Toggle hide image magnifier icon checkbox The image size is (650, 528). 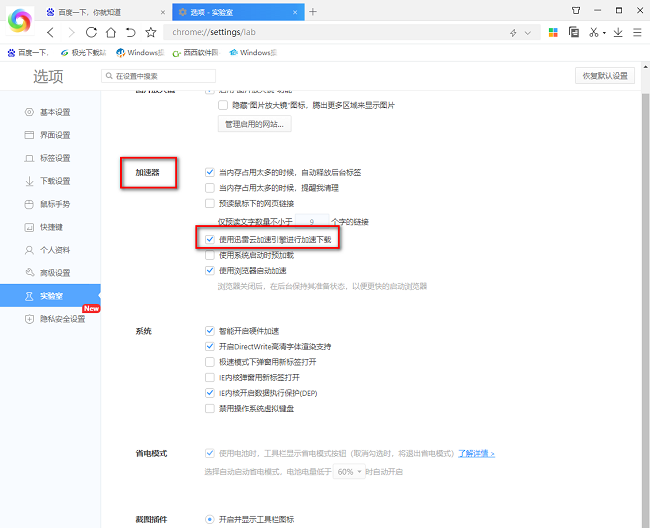click(223, 105)
